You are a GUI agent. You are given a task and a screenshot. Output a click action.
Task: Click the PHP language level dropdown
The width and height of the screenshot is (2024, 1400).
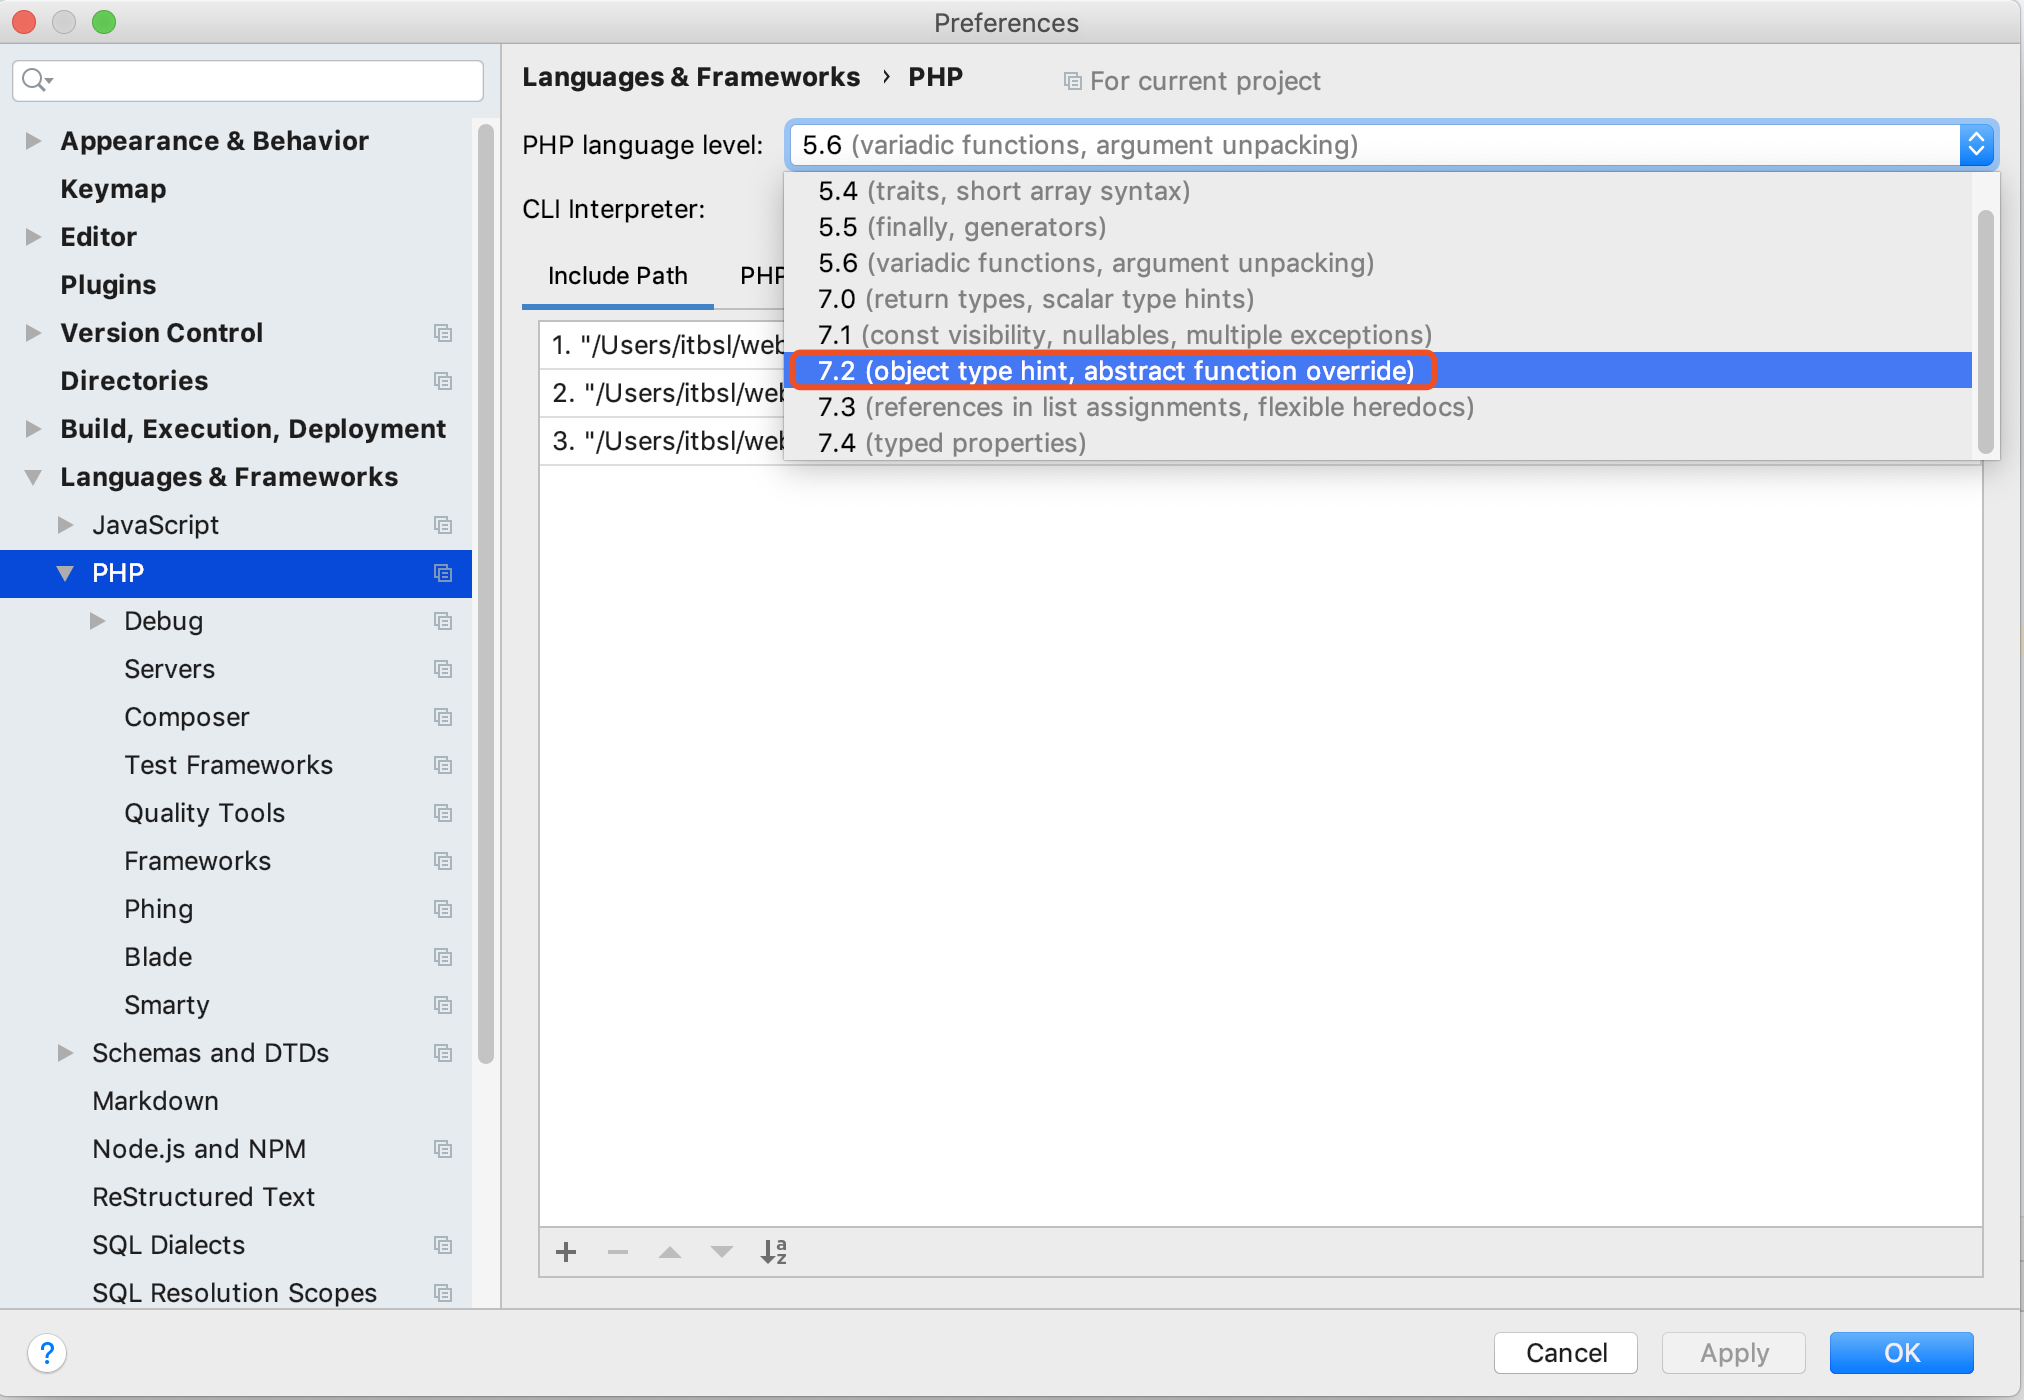tap(1384, 145)
